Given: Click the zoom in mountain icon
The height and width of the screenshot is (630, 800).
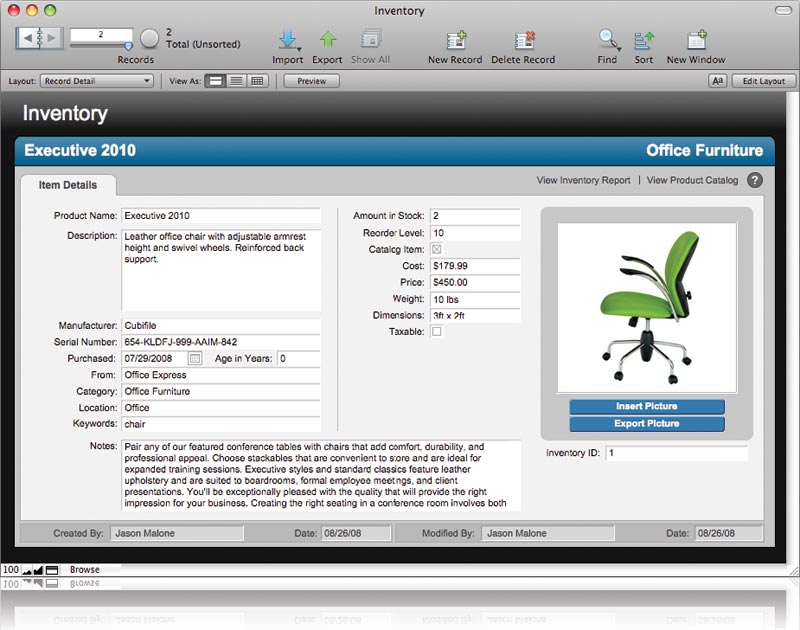Looking at the screenshot, I should click(38, 570).
